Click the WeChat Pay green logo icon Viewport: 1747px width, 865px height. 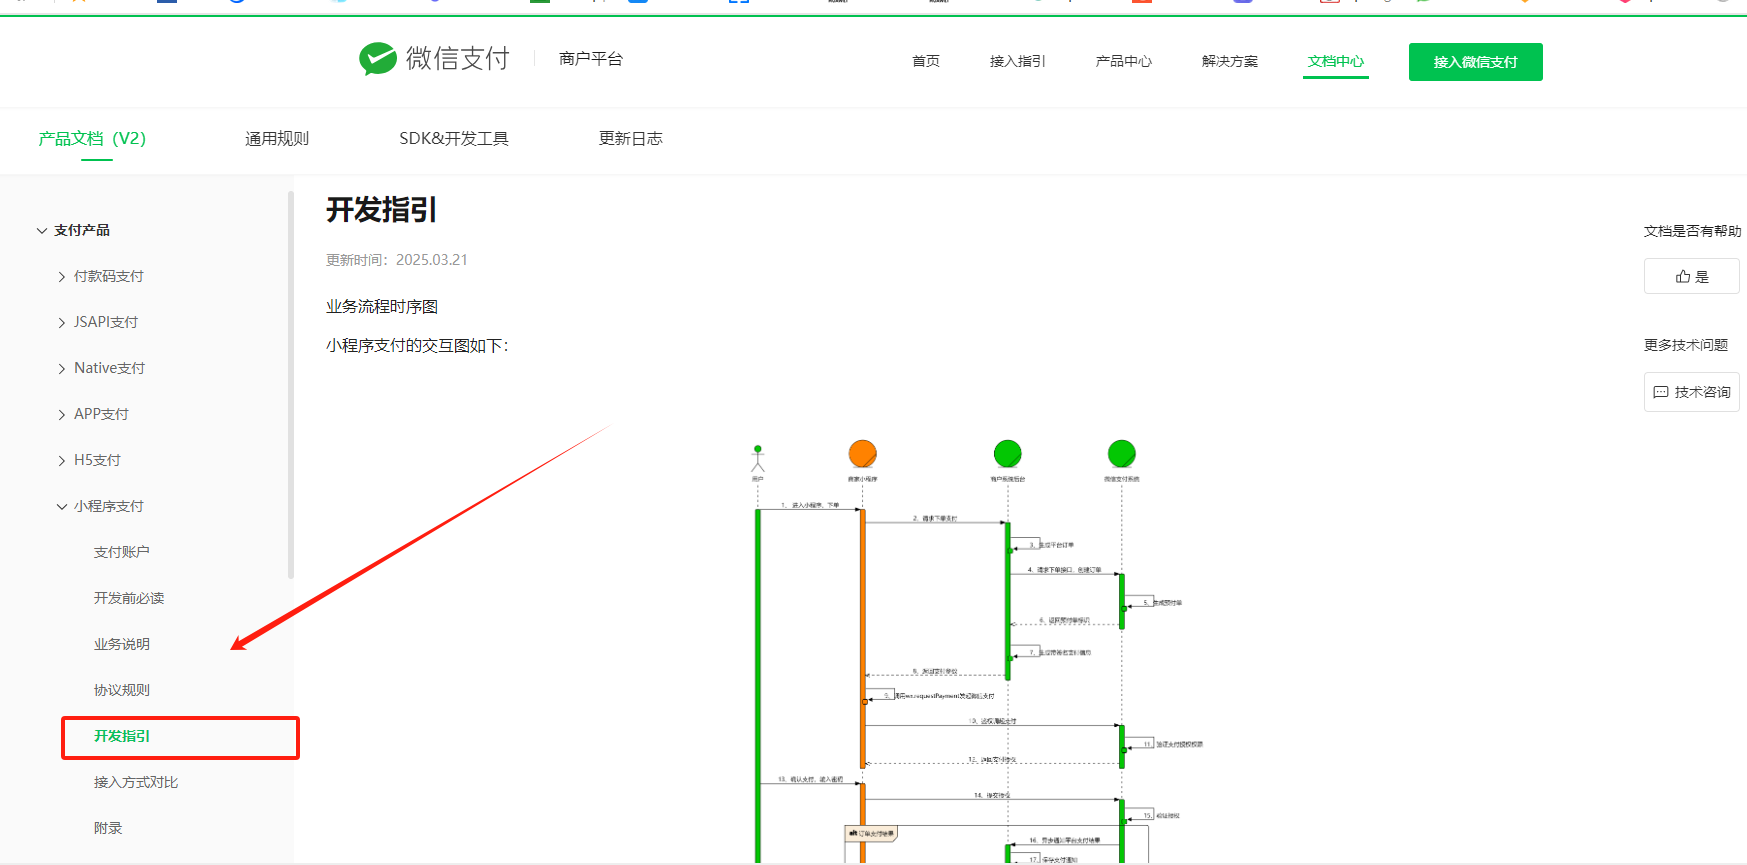click(378, 59)
